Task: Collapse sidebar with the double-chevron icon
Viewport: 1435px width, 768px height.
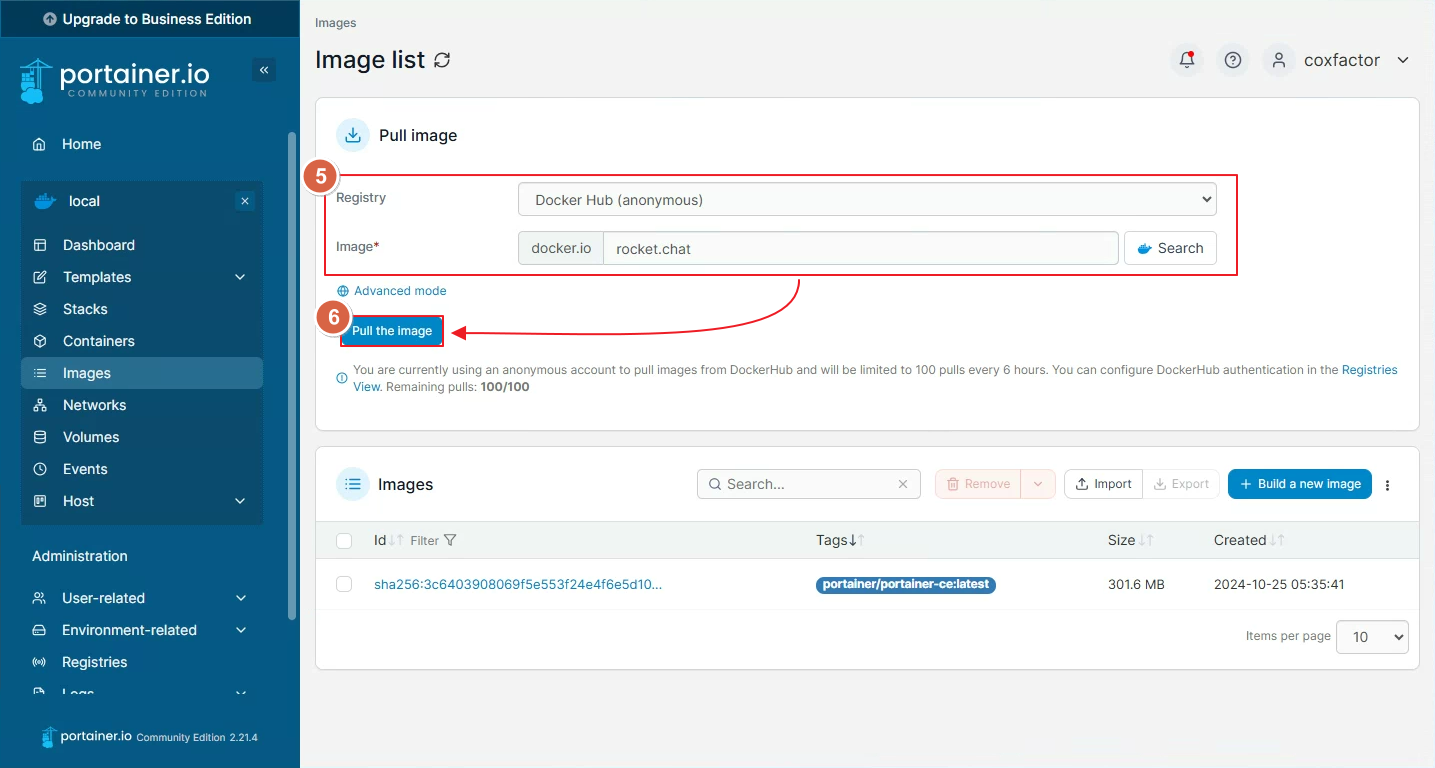Action: 264,70
